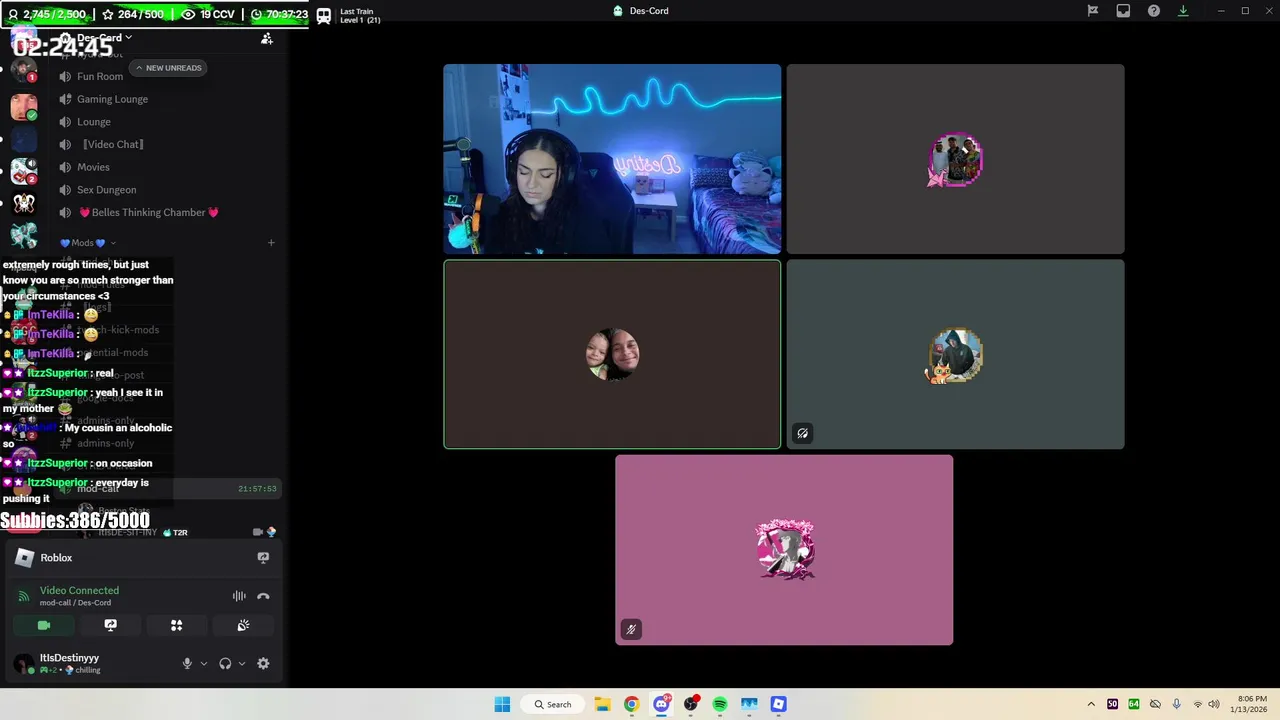Expand the Des-Cord server name dropdown

(x=105, y=38)
